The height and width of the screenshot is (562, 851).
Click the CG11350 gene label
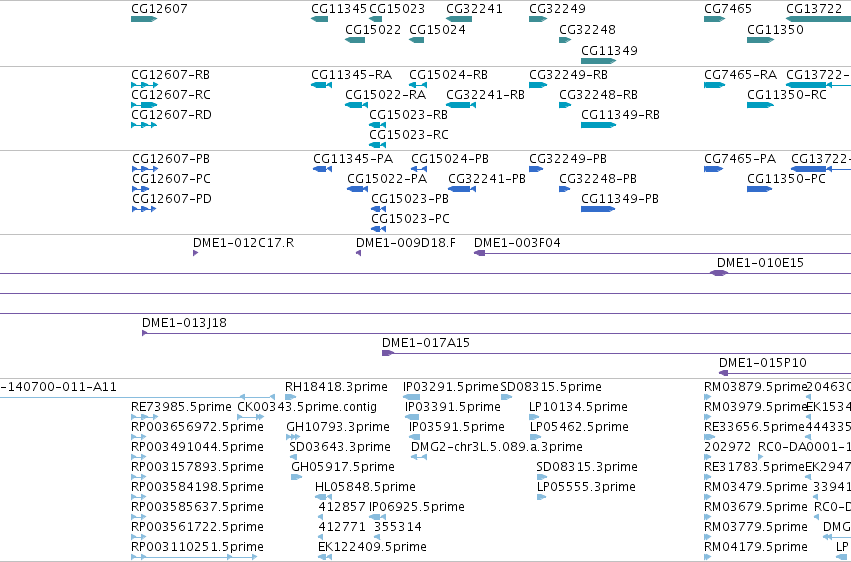pos(775,29)
